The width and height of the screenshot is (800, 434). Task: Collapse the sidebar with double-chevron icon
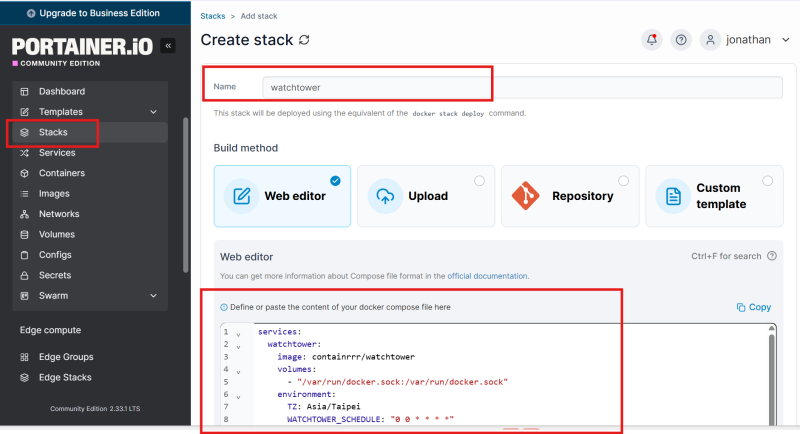click(x=168, y=46)
